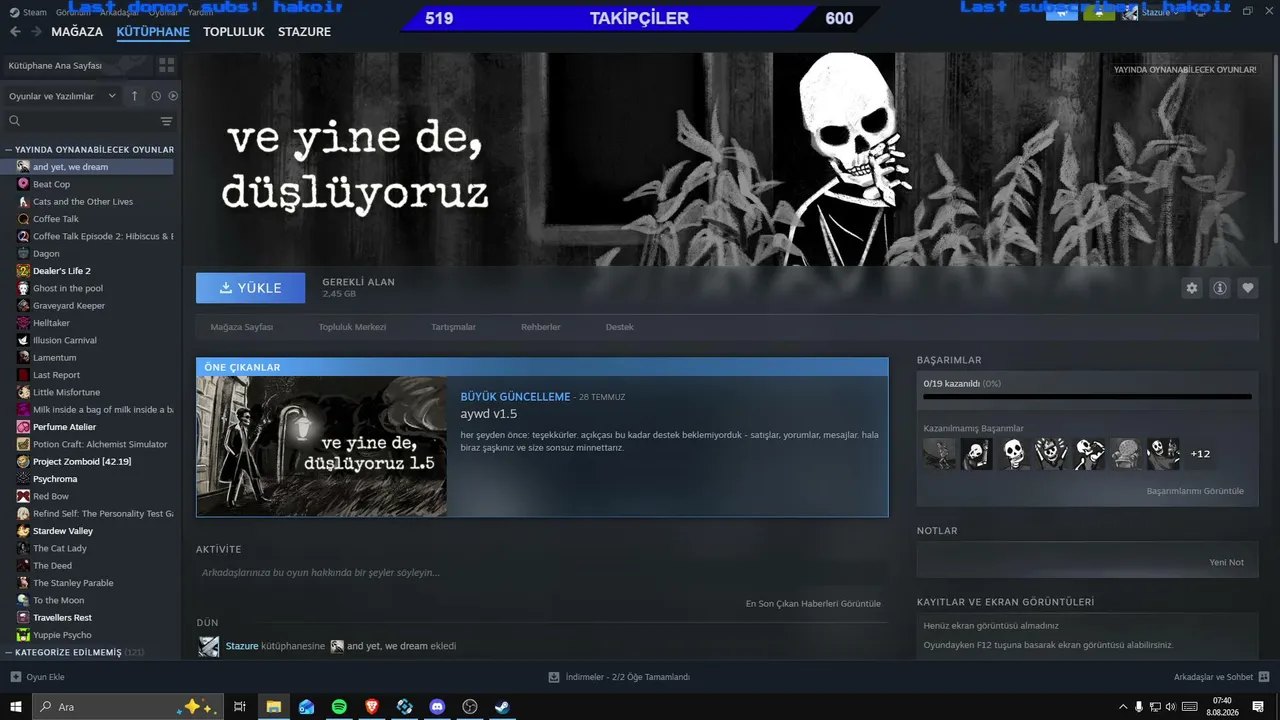The height and width of the screenshot is (720, 1280).
Task: Open game settings gear icon
Action: 1192,288
